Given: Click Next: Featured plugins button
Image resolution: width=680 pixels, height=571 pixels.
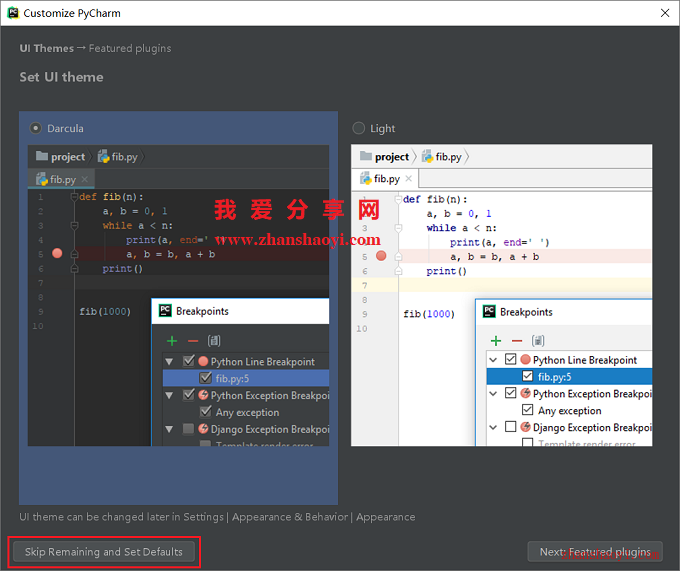Looking at the screenshot, I should (595, 551).
